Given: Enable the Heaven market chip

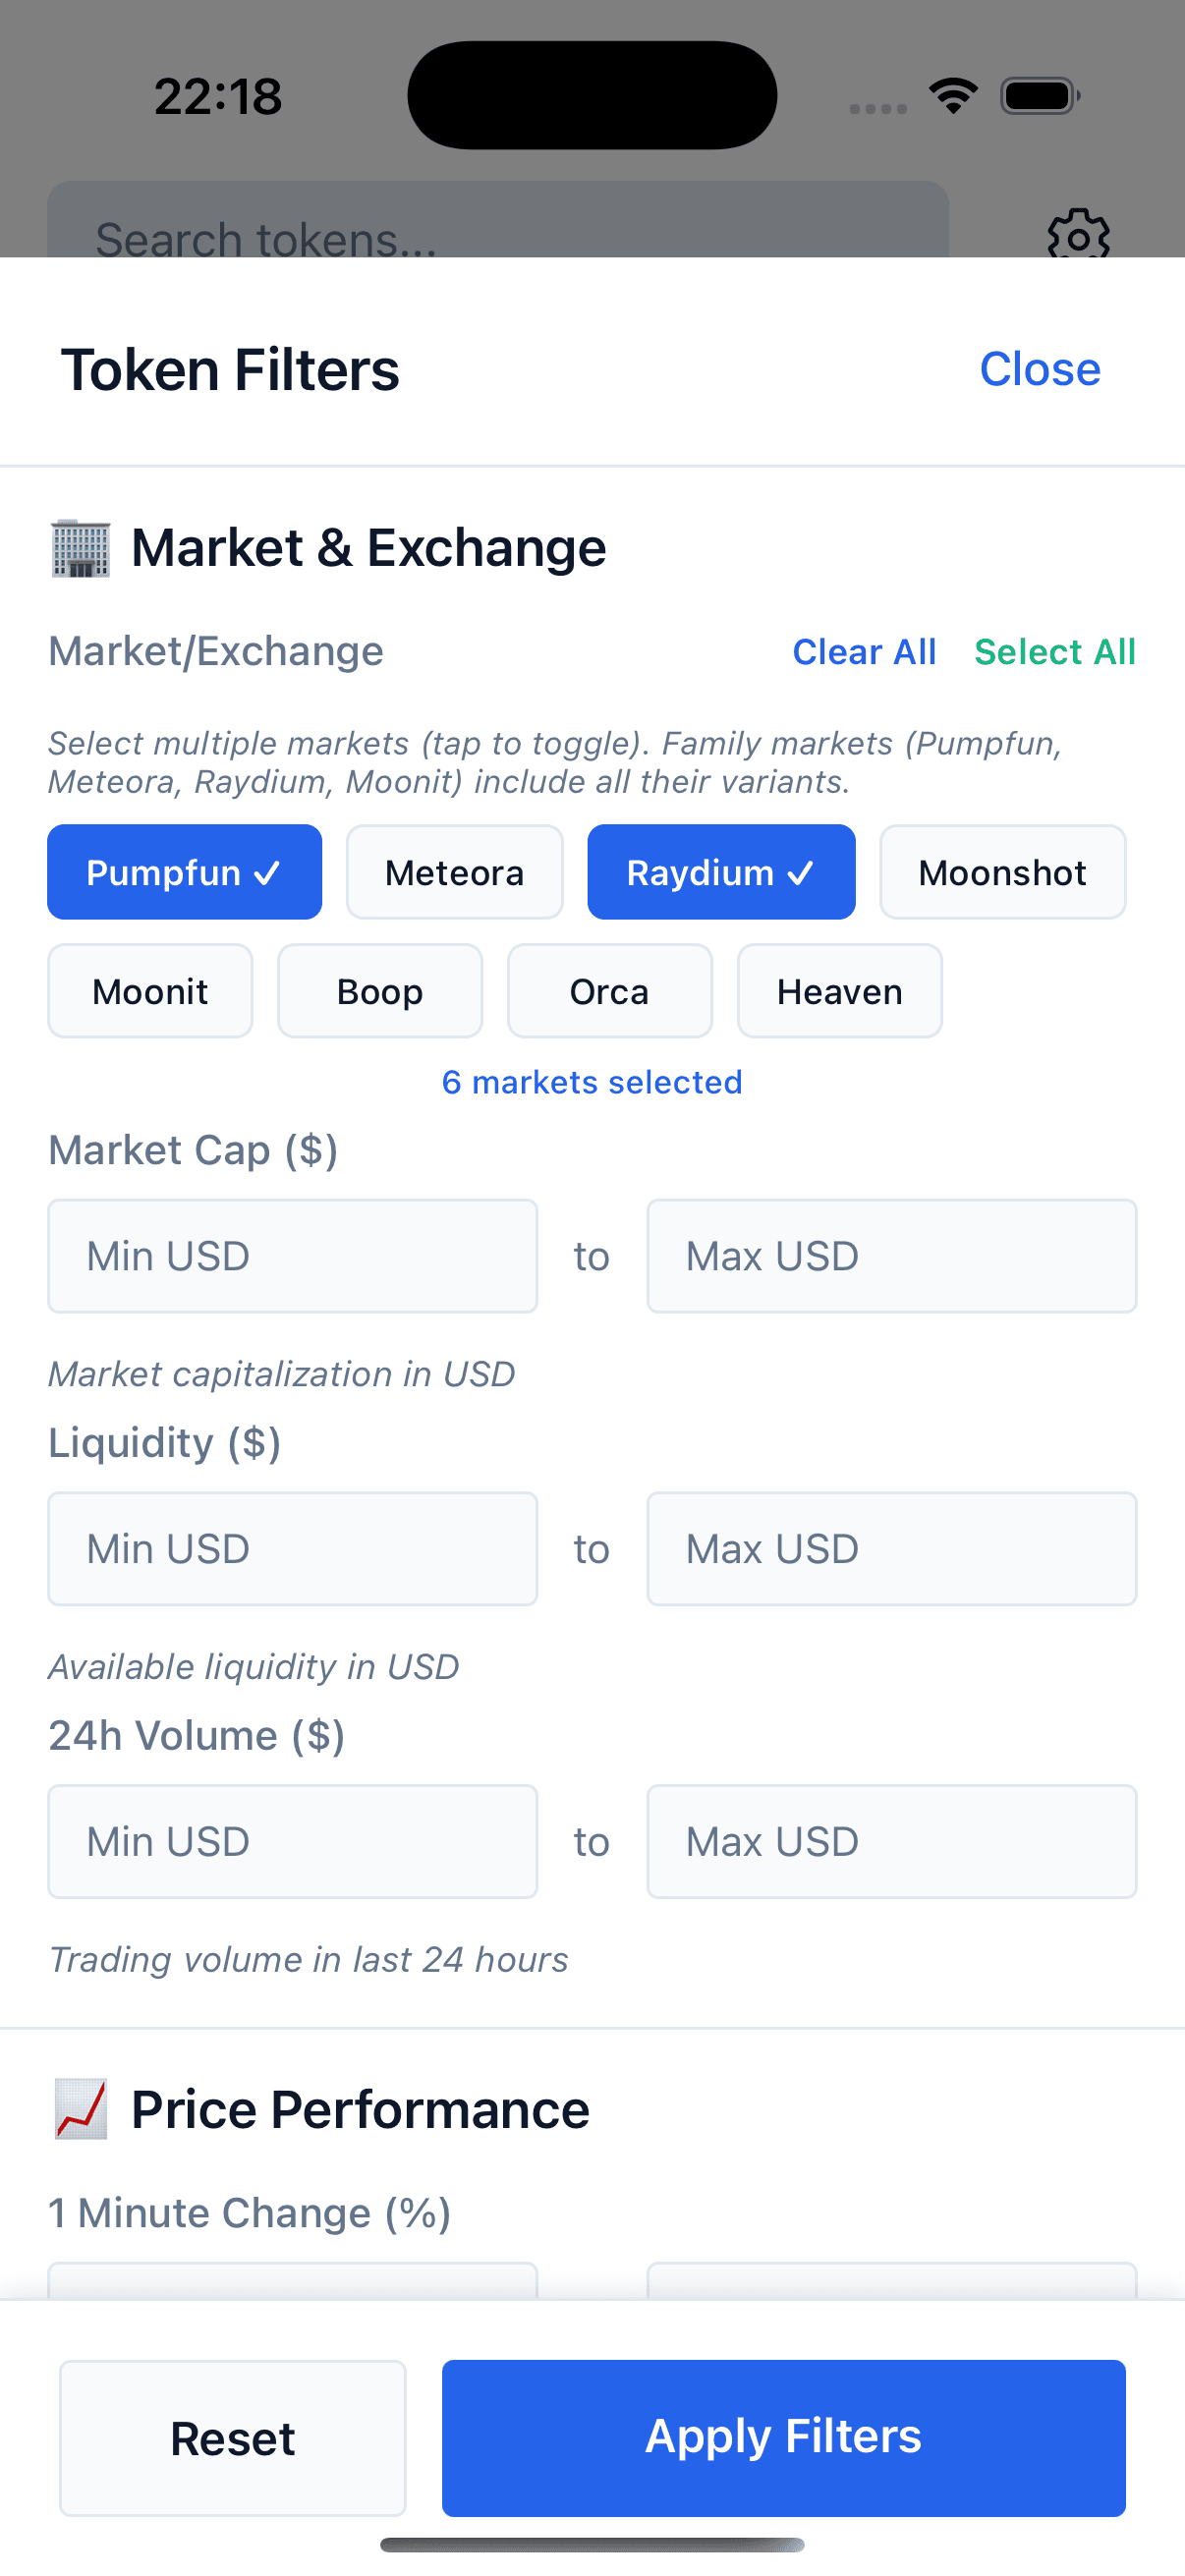Looking at the screenshot, I should coord(840,991).
